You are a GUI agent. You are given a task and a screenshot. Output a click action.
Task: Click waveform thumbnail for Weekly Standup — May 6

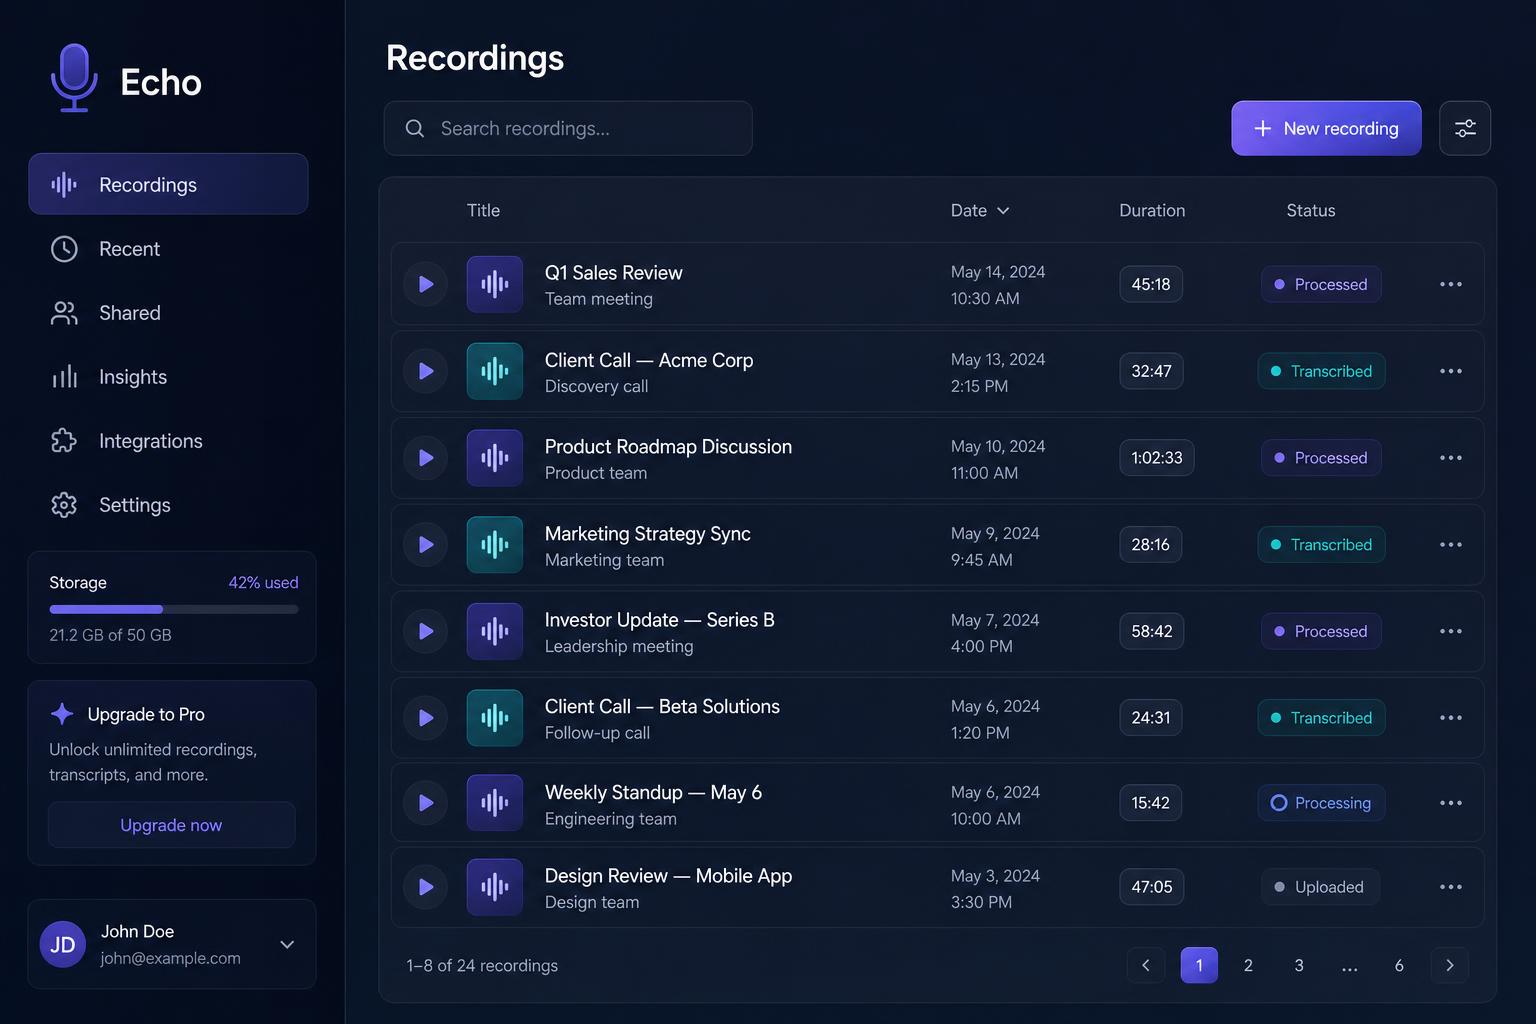[495, 803]
